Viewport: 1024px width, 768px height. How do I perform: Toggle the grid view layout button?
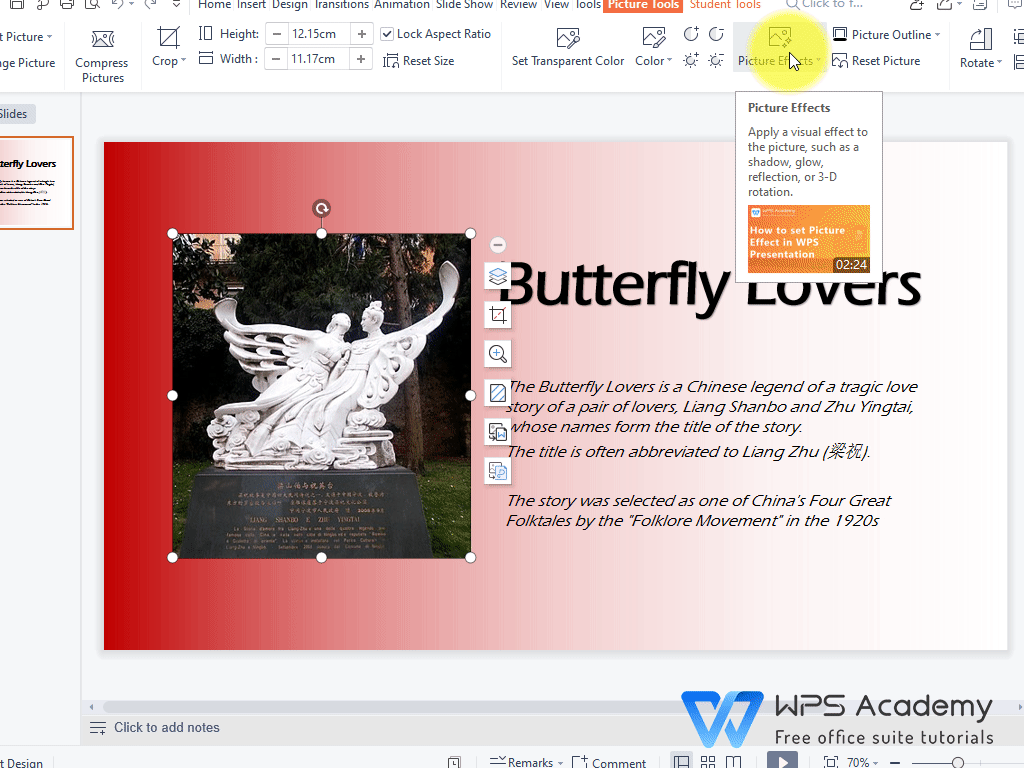[x=707, y=760]
